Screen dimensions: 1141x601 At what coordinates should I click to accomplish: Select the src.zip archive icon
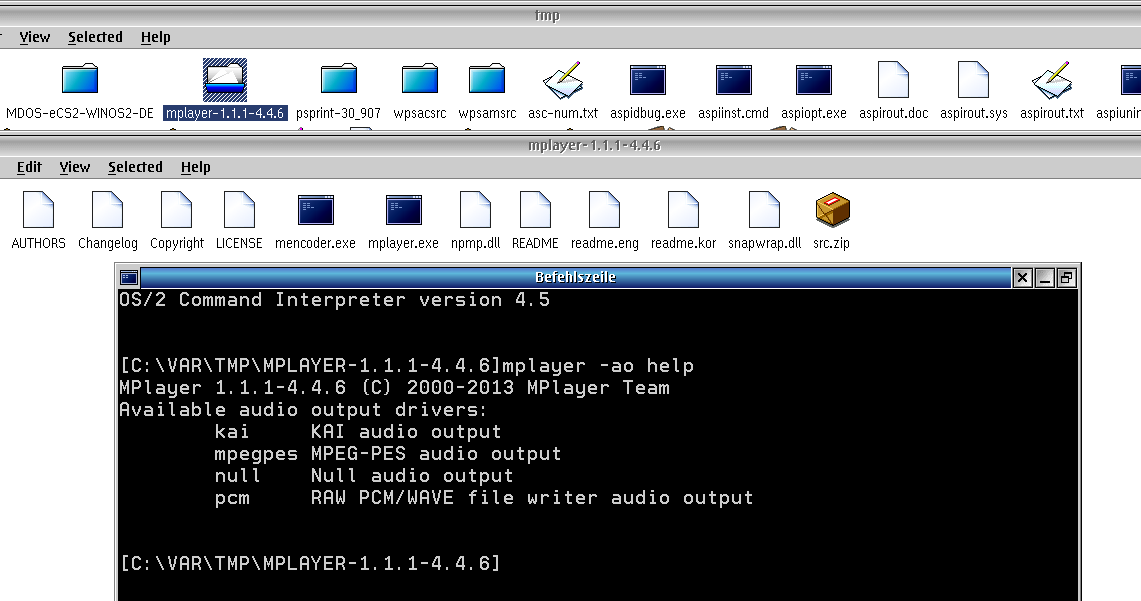pos(832,210)
